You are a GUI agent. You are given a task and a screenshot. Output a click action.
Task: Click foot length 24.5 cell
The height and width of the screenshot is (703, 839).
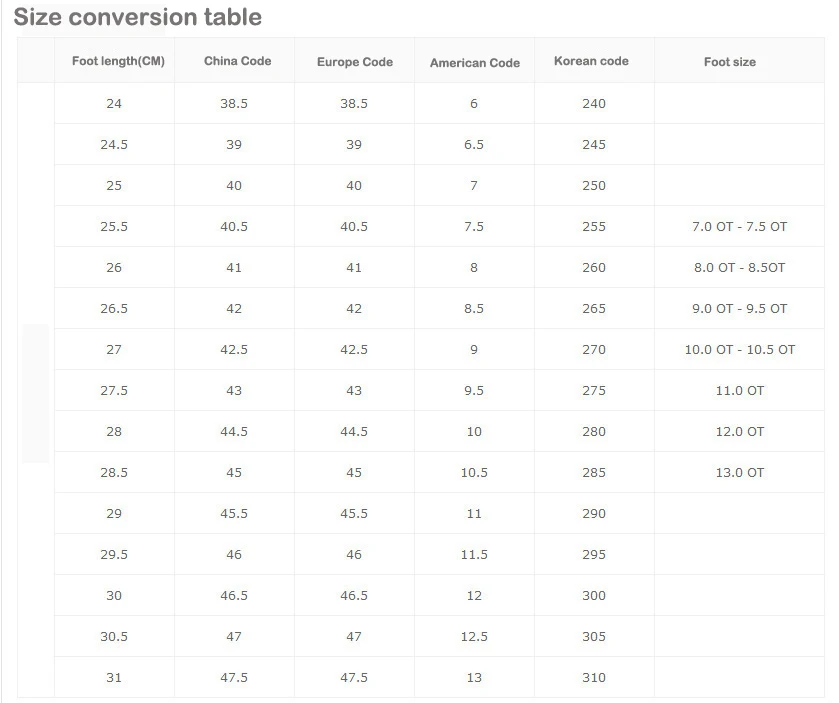click(x=114, y=145)
